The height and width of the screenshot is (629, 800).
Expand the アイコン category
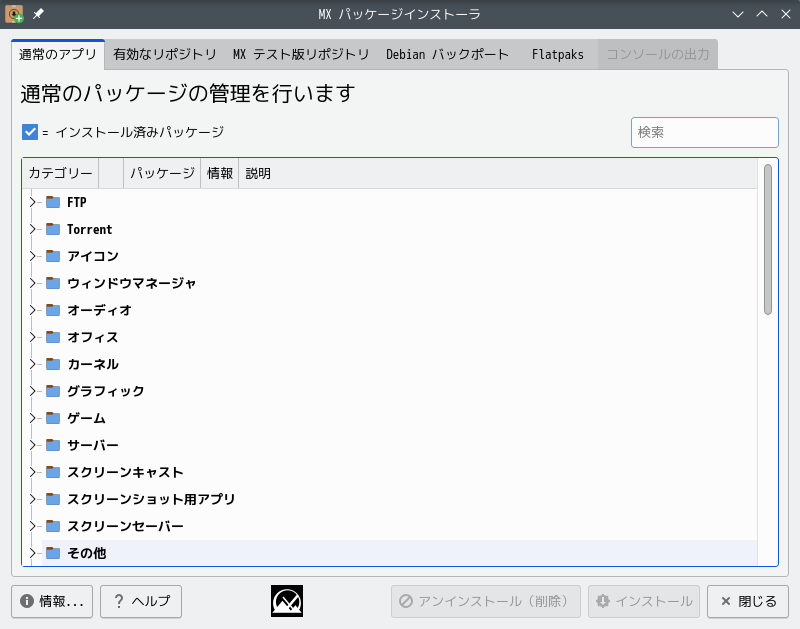(x=32, y=256)
